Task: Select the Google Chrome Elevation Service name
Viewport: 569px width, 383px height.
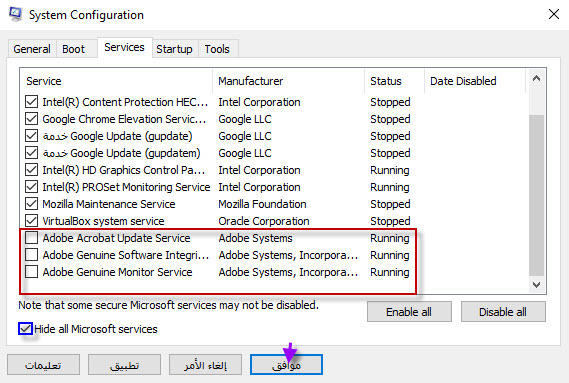Action: point(124,119)
